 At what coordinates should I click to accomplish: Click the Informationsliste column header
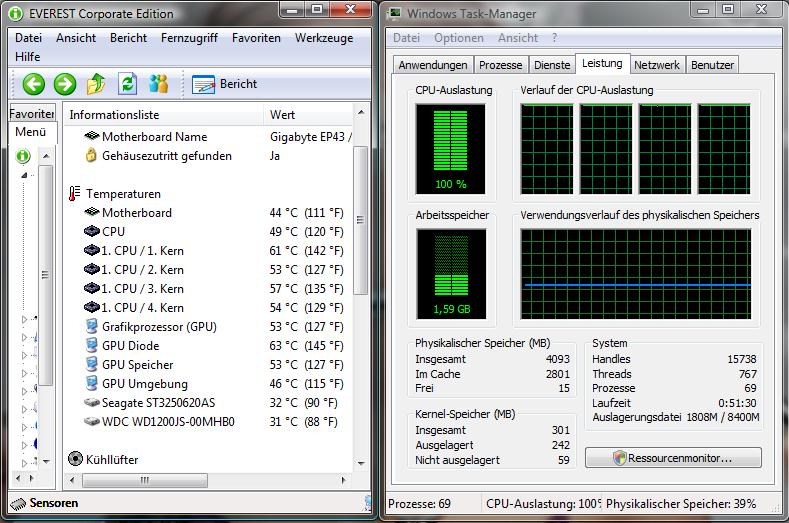tap(163, 115)
